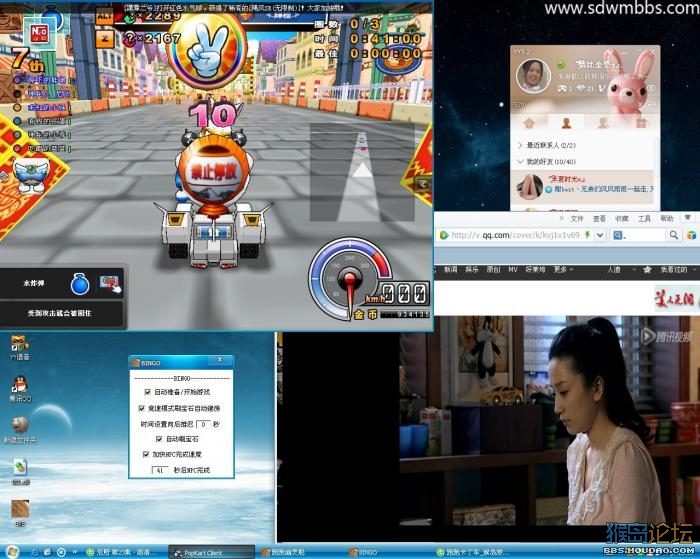The width and height of the screenshot is (700, 559).
Task: Open the 我看过的 dropdown on video site
Action: click(677, 269)
